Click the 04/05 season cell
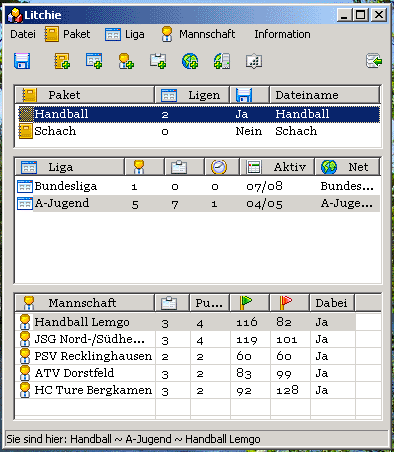394x452 pixels. (264, 204)
